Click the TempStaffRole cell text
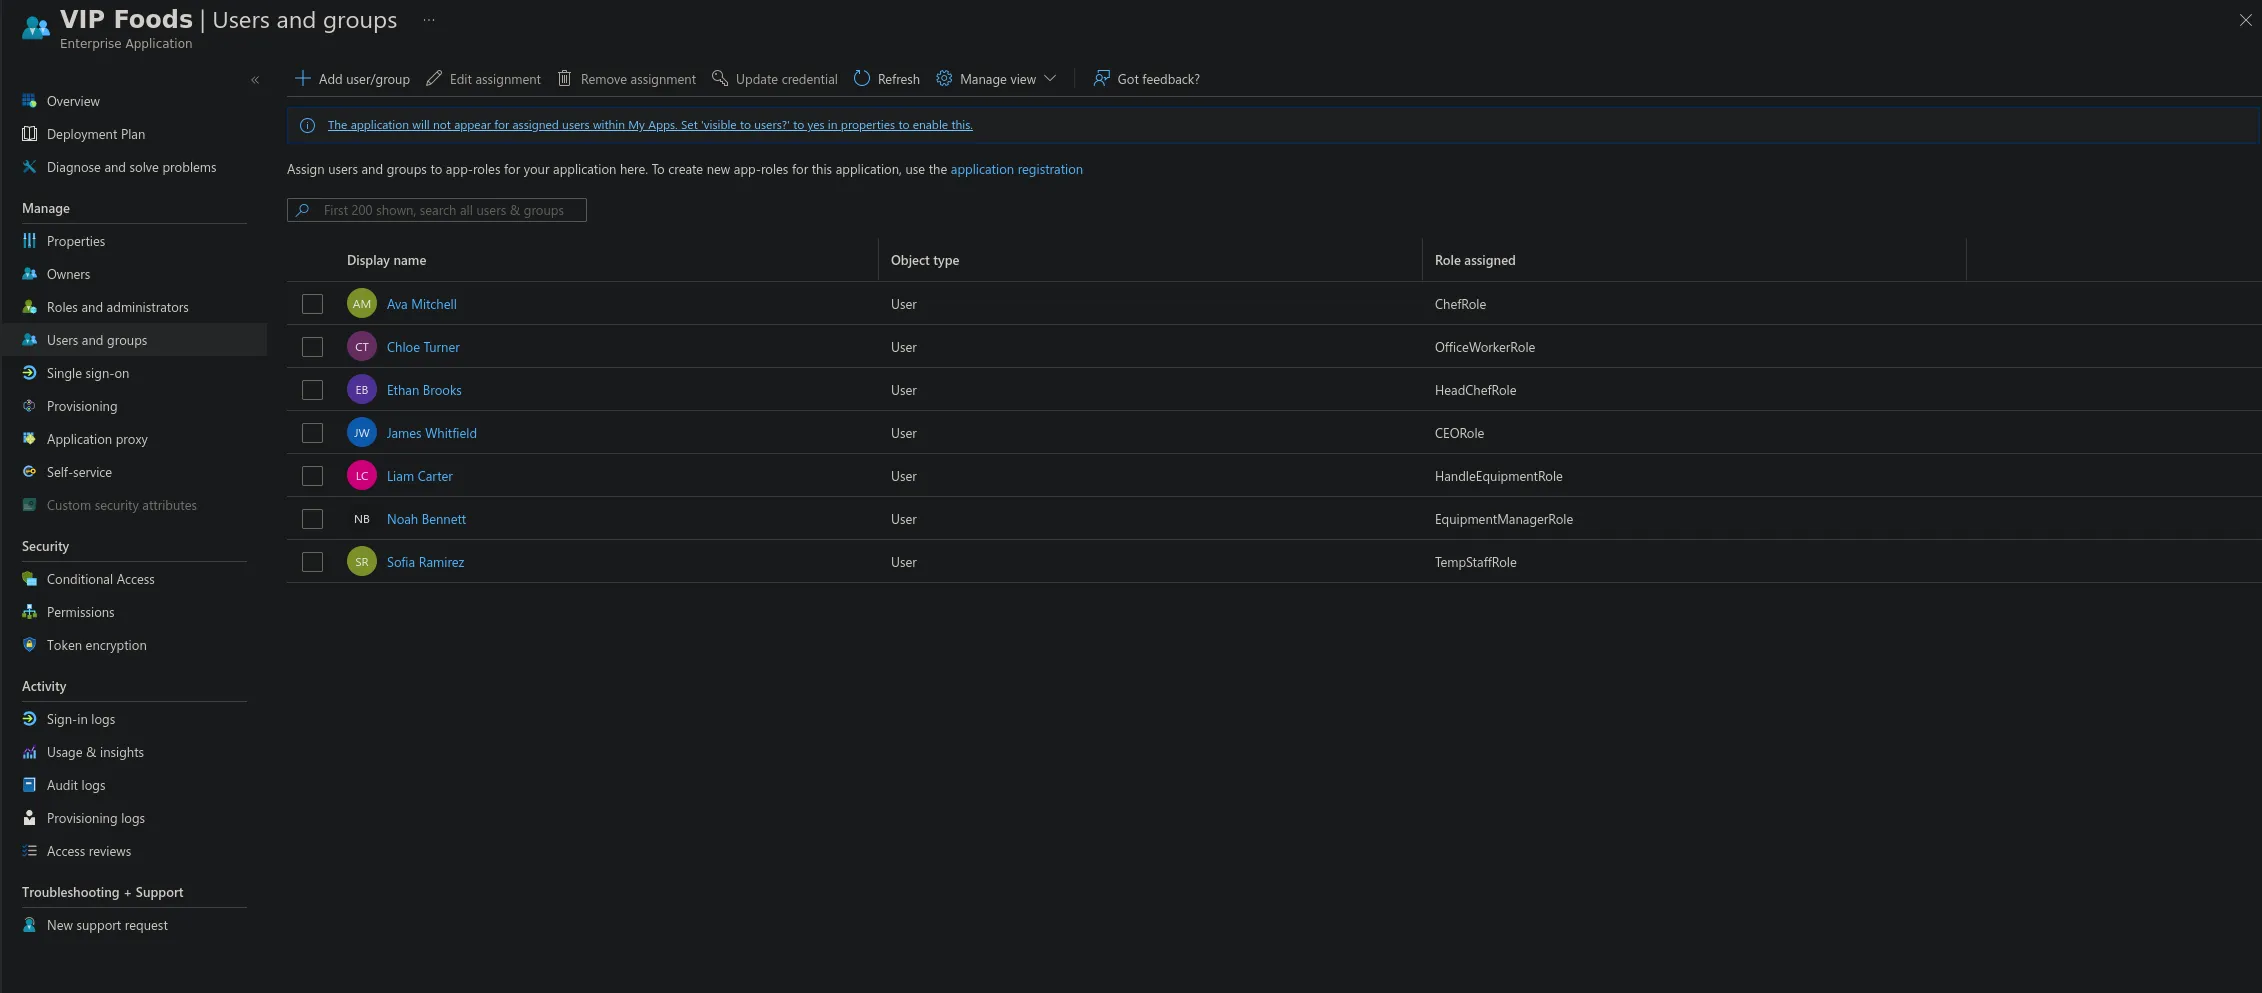 [1475, 562]
